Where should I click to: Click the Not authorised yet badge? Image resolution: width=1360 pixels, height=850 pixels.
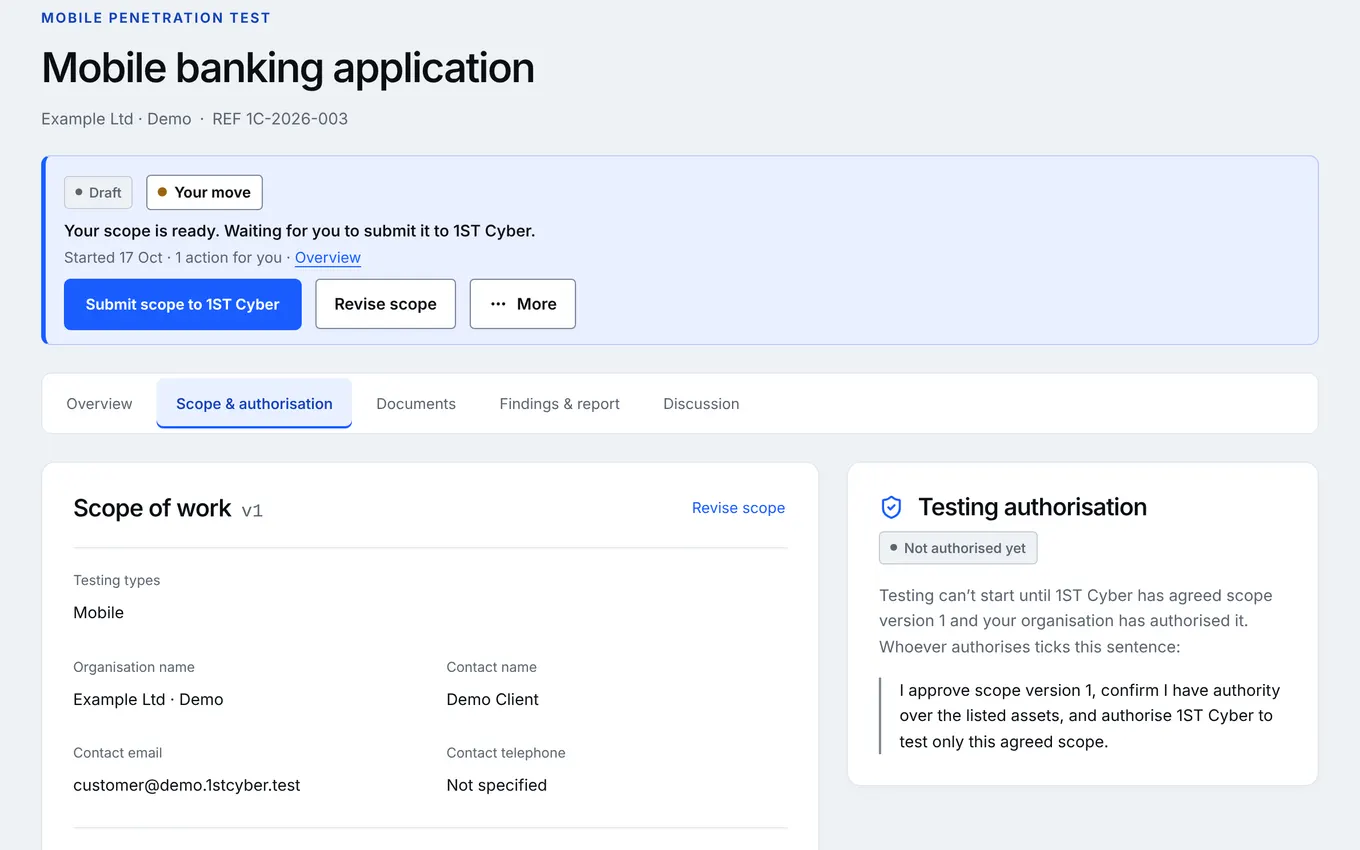(x=958, y=548)
